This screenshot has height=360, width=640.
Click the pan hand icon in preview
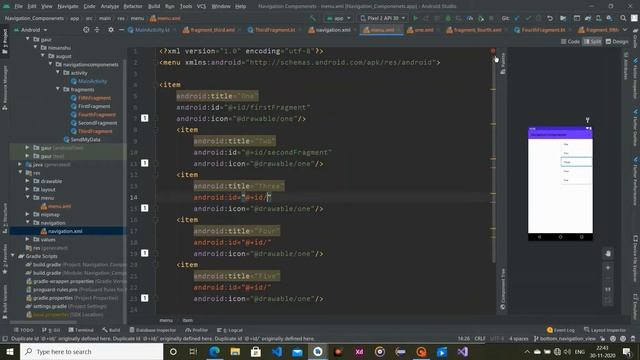[608, 253]
